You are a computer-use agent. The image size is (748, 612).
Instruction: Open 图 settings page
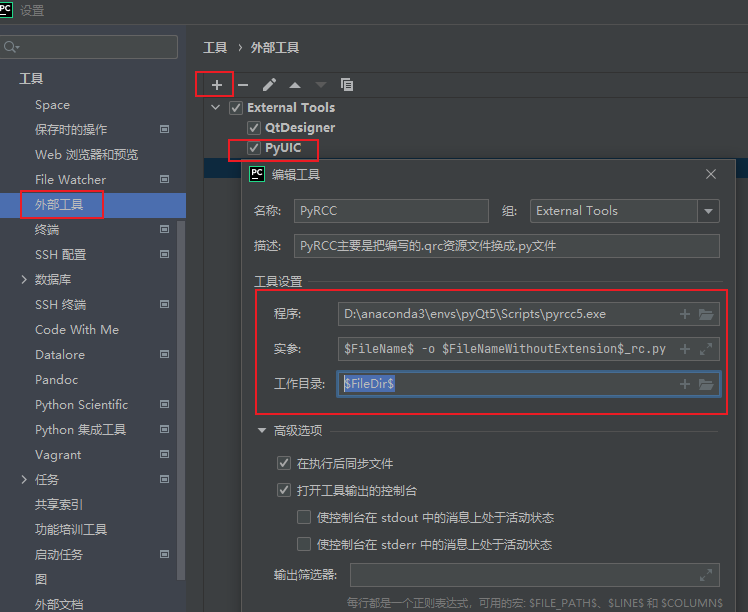[x=41, y=580]
